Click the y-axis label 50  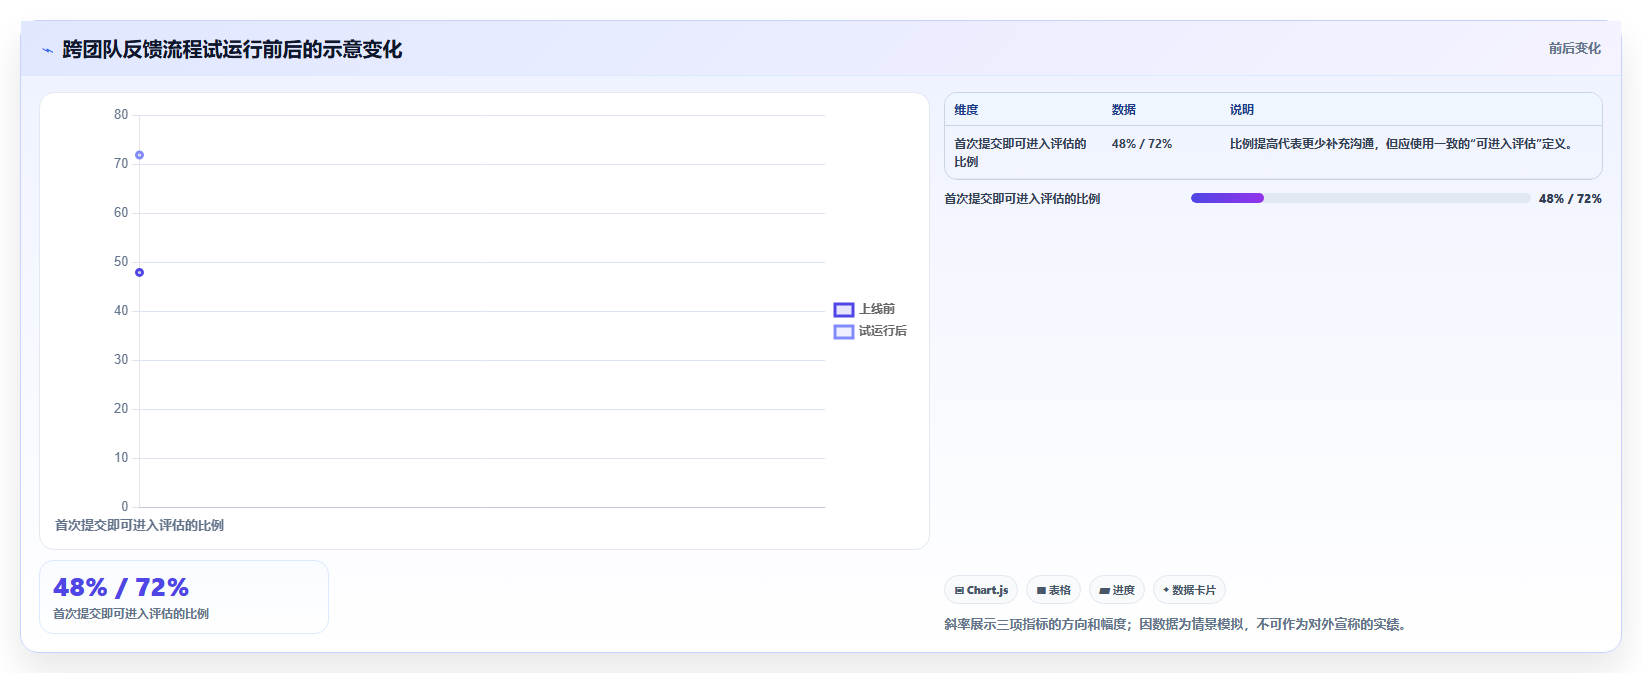point(121,262)
